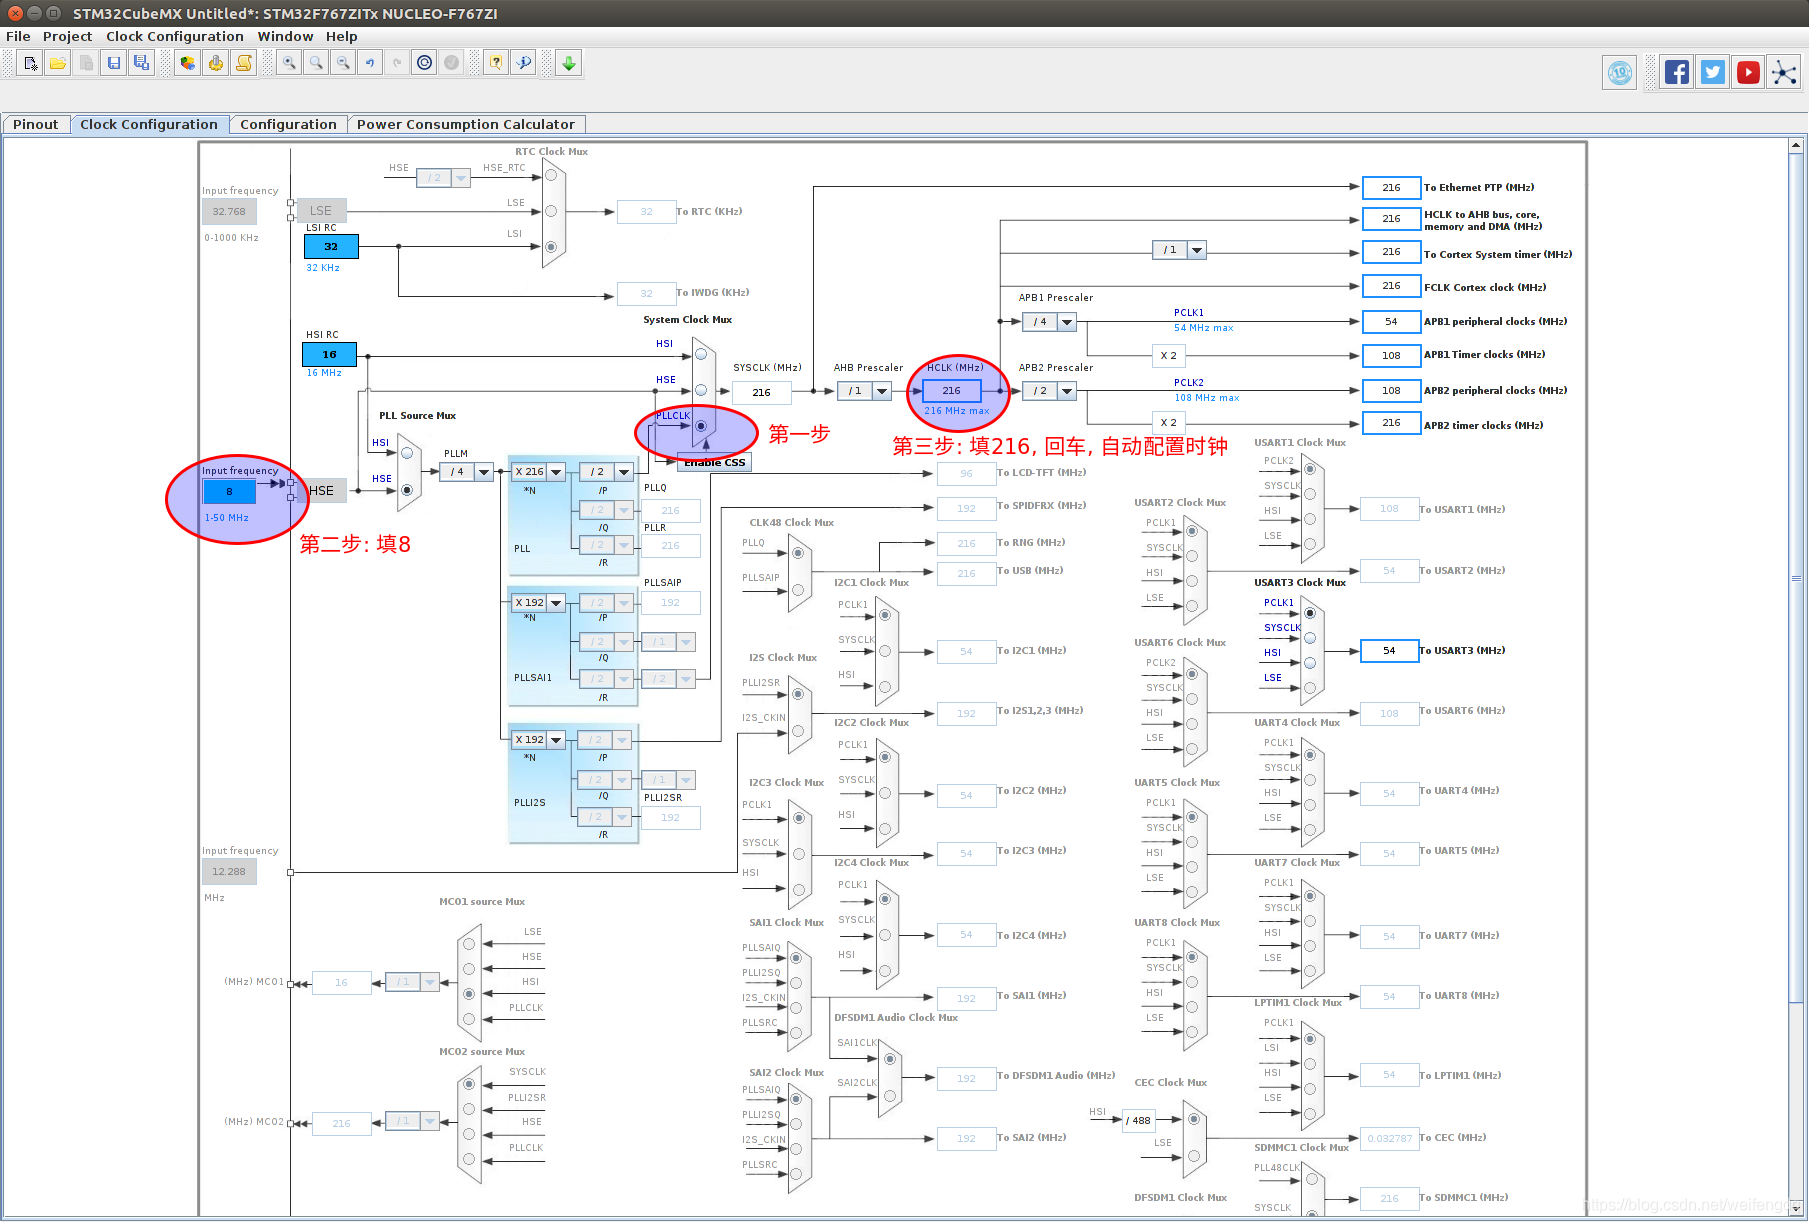Open the main PLL /P divider dropdown
The width and height of the screenshot is (1809, 1223).
tap(624, 472)
